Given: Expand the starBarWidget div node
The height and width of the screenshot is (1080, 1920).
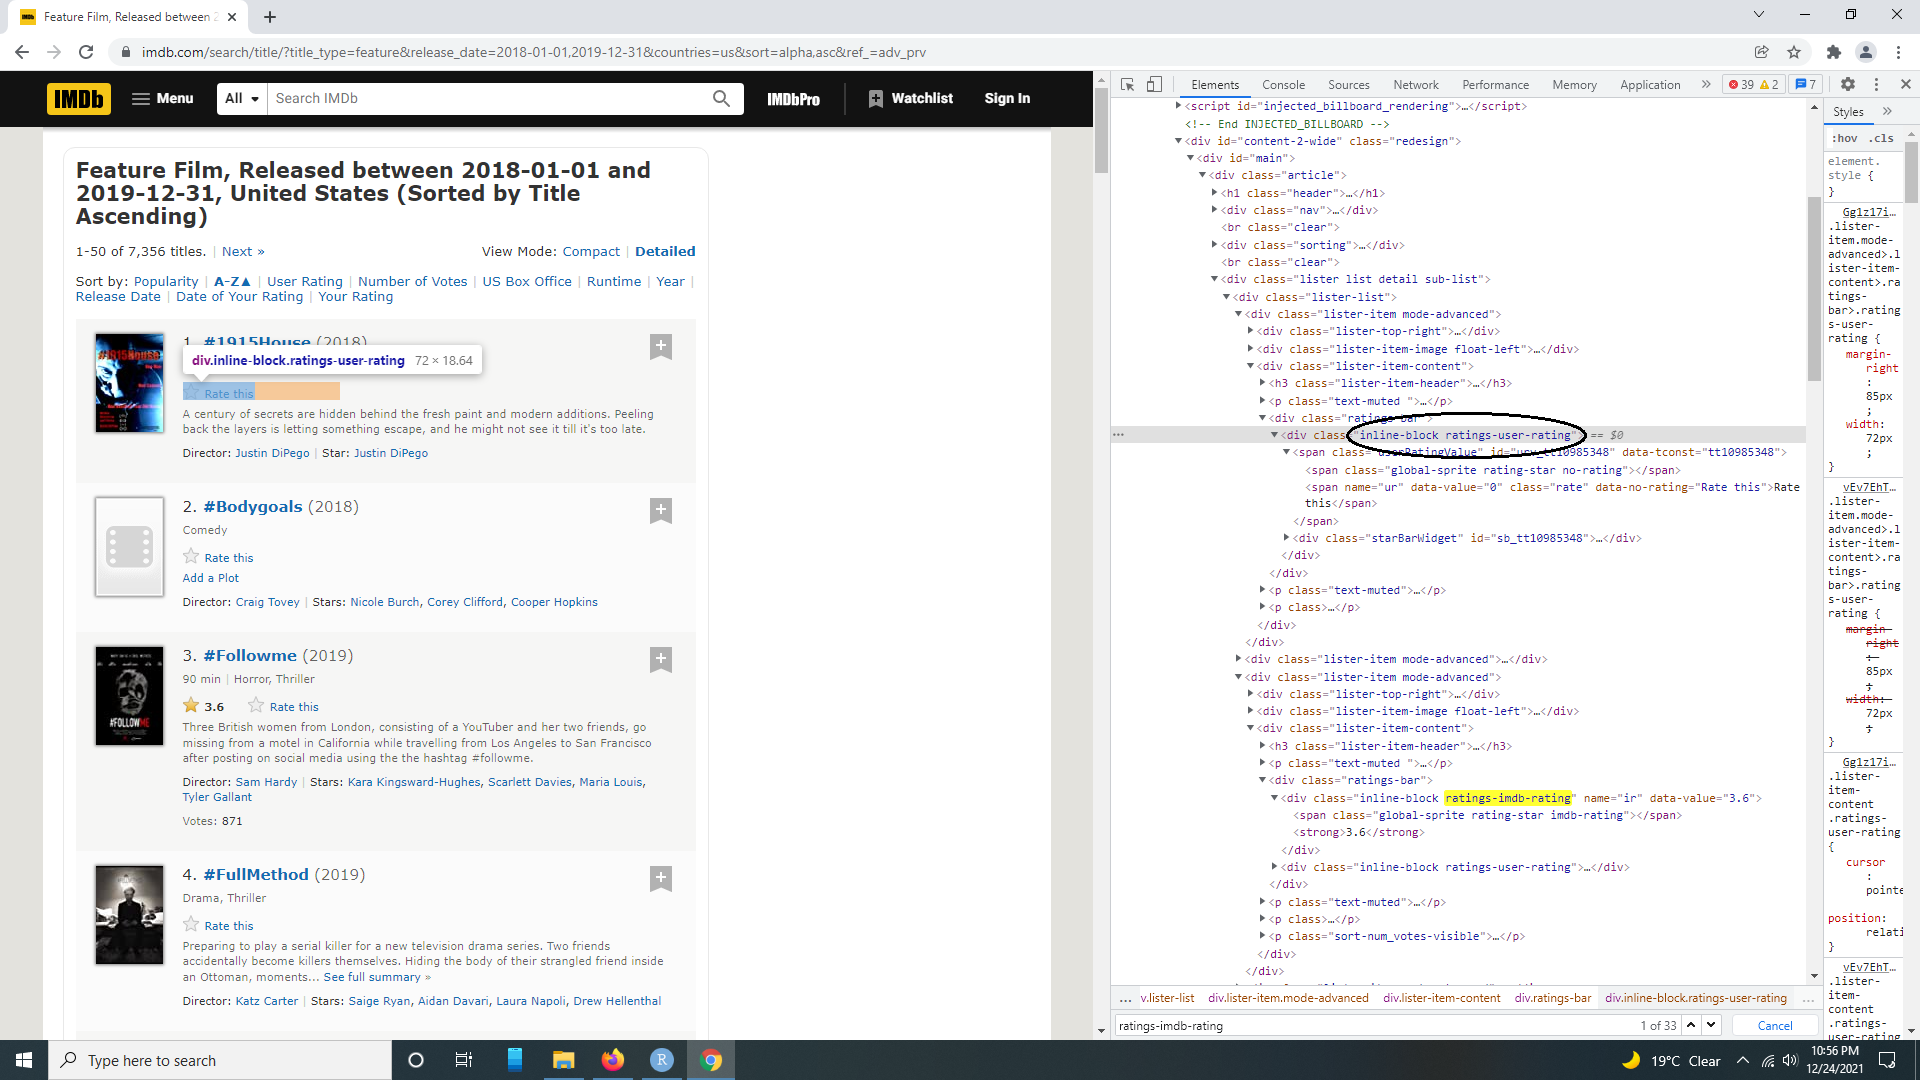Looking at the screenshot, I should coord(1286,538).
